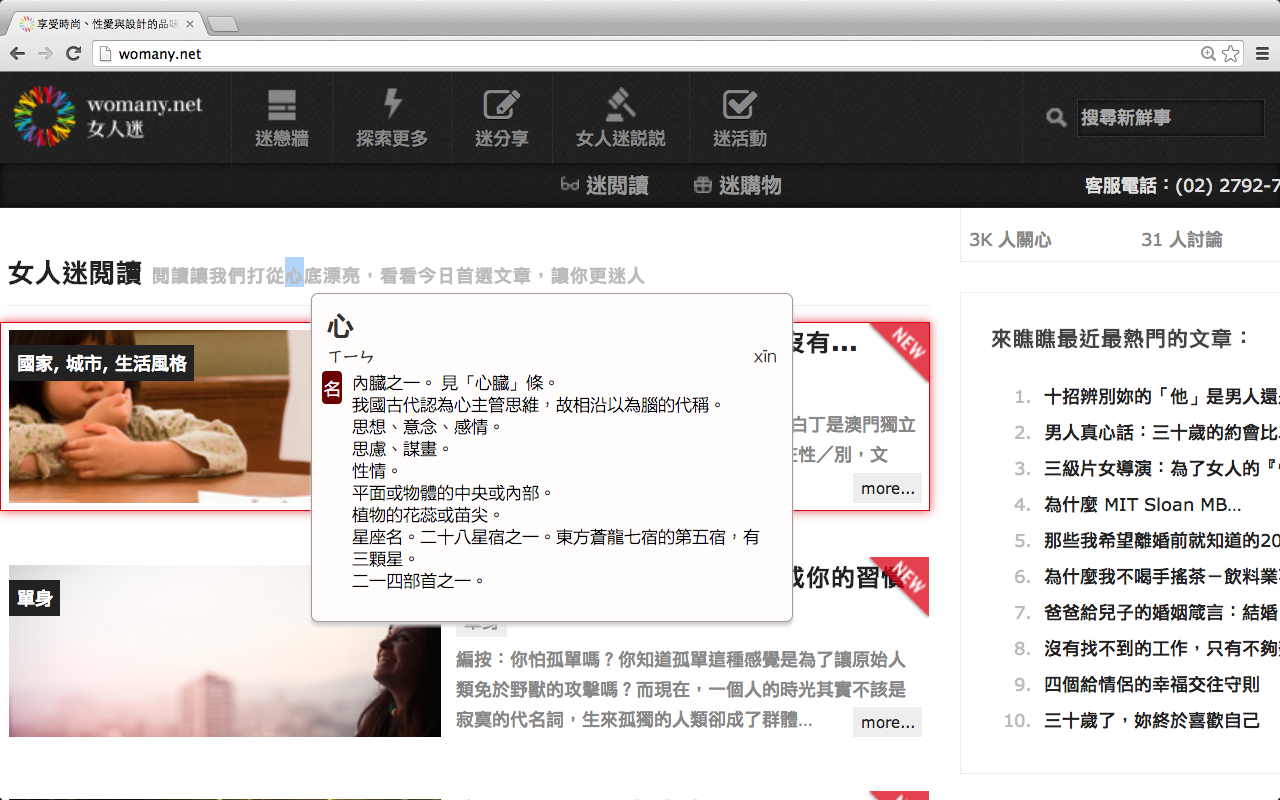This screenshot has height=800, width=1280.
Task: Click the glasses icon beside 迷閱讀
Action: coord(570,185)
